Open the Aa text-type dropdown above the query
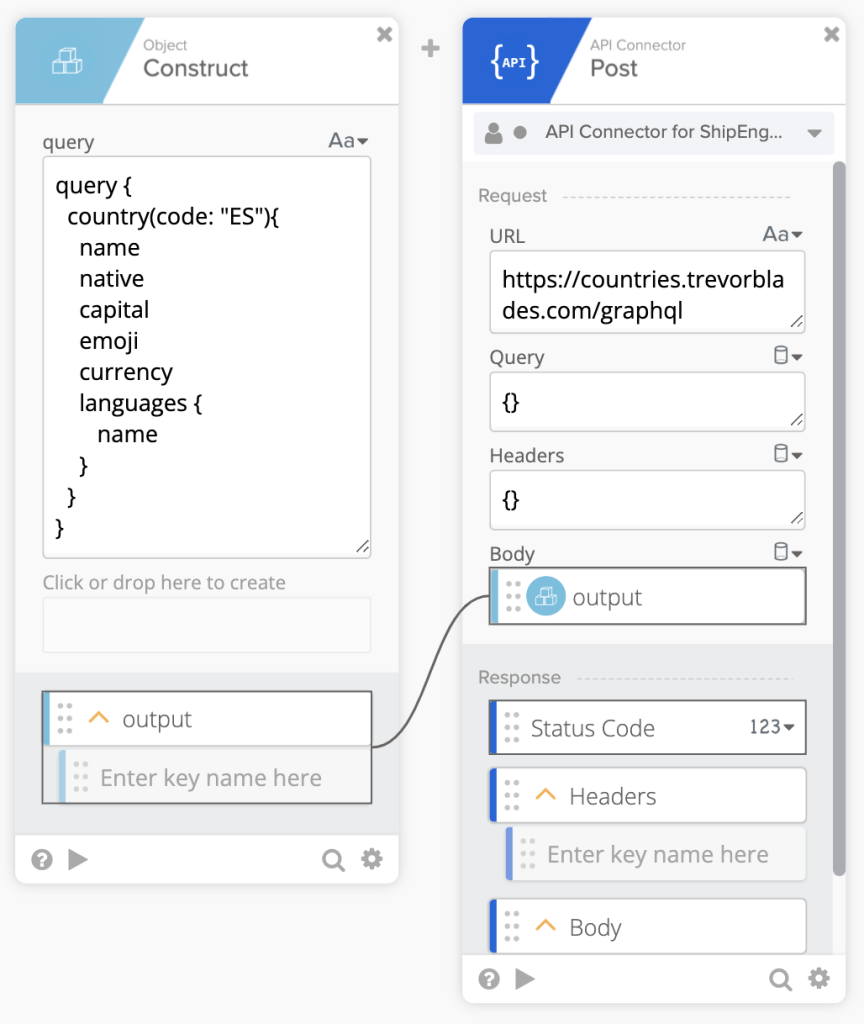 tap(346, 140)
